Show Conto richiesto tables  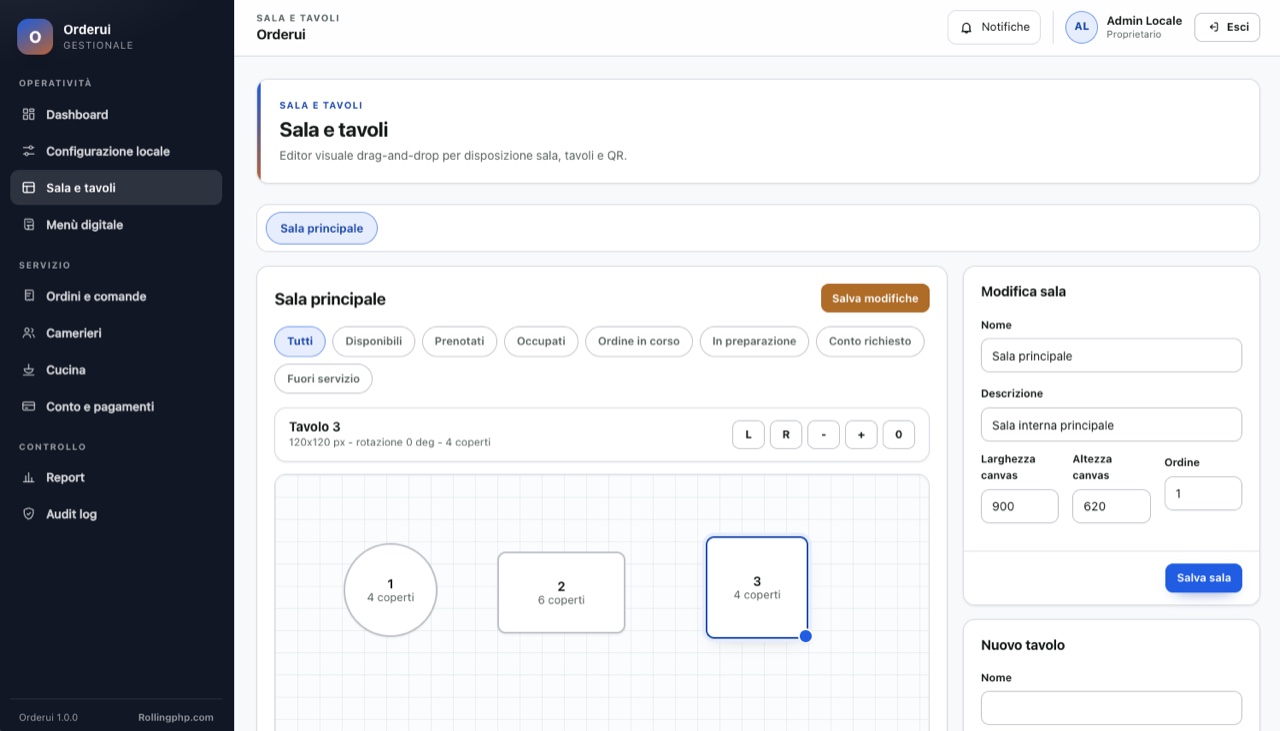[870, 341]
